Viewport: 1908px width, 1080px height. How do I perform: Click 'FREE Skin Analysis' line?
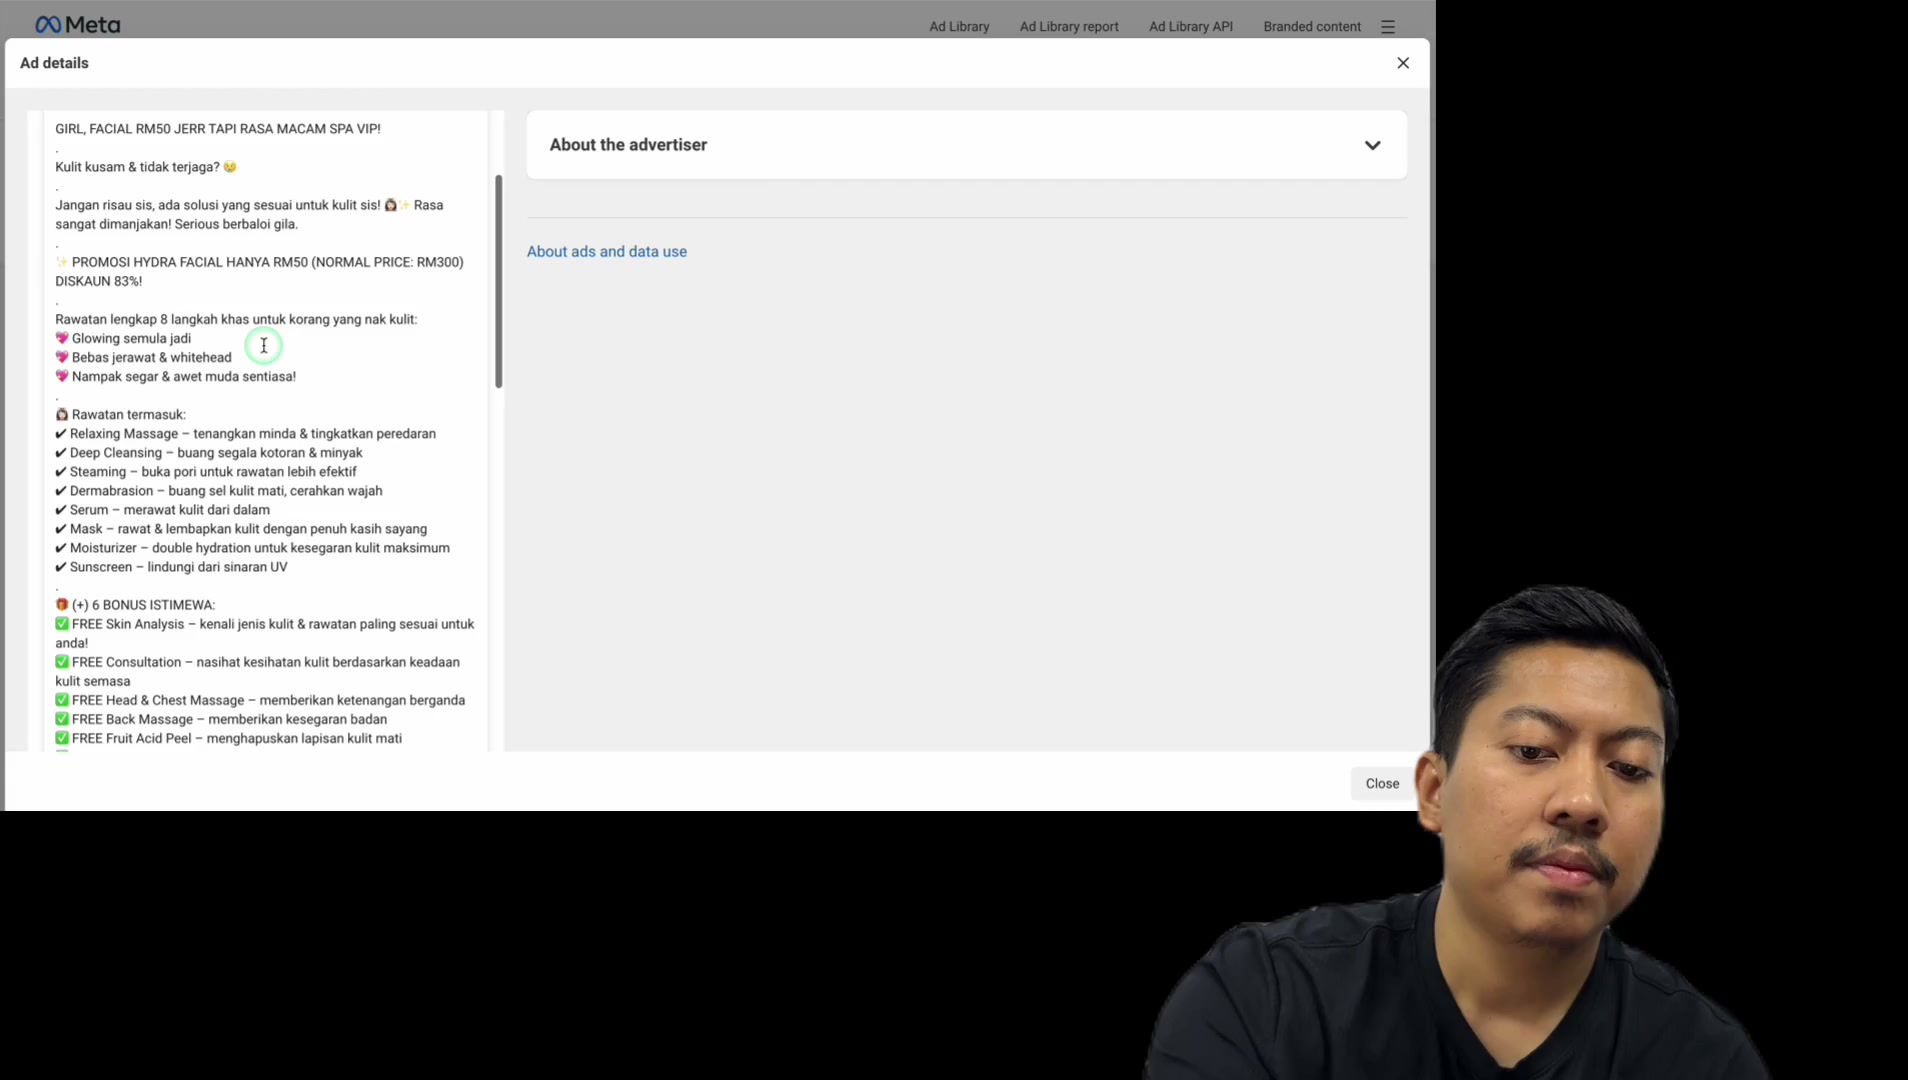tap(265, 634)
